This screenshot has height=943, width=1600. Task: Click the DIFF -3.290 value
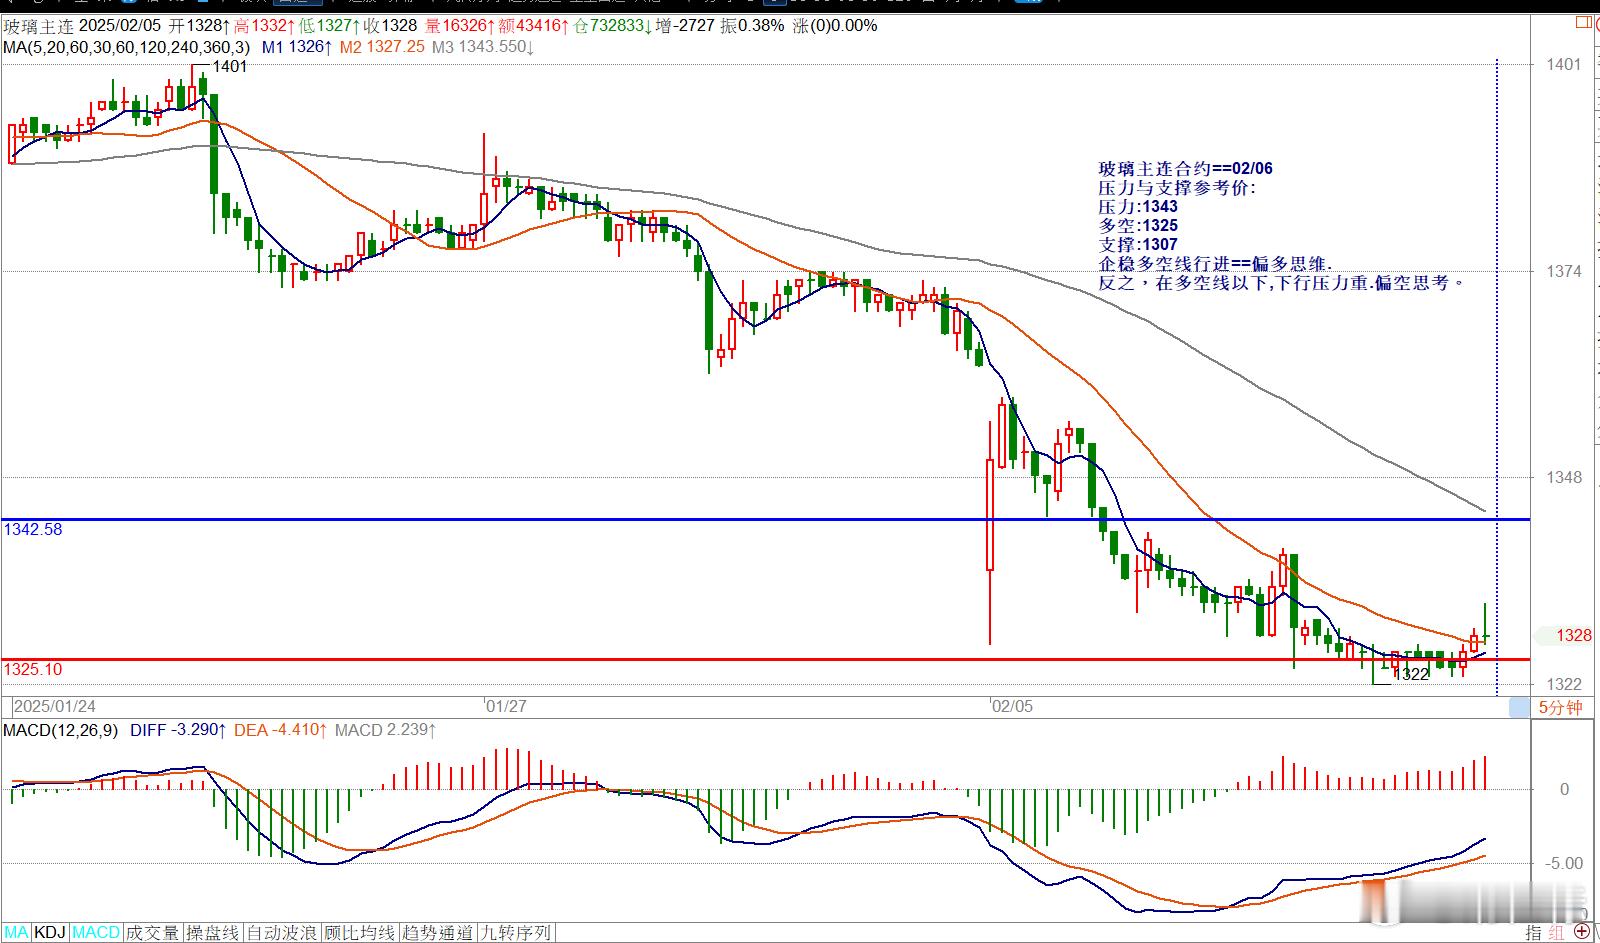[x=178, y=730]
